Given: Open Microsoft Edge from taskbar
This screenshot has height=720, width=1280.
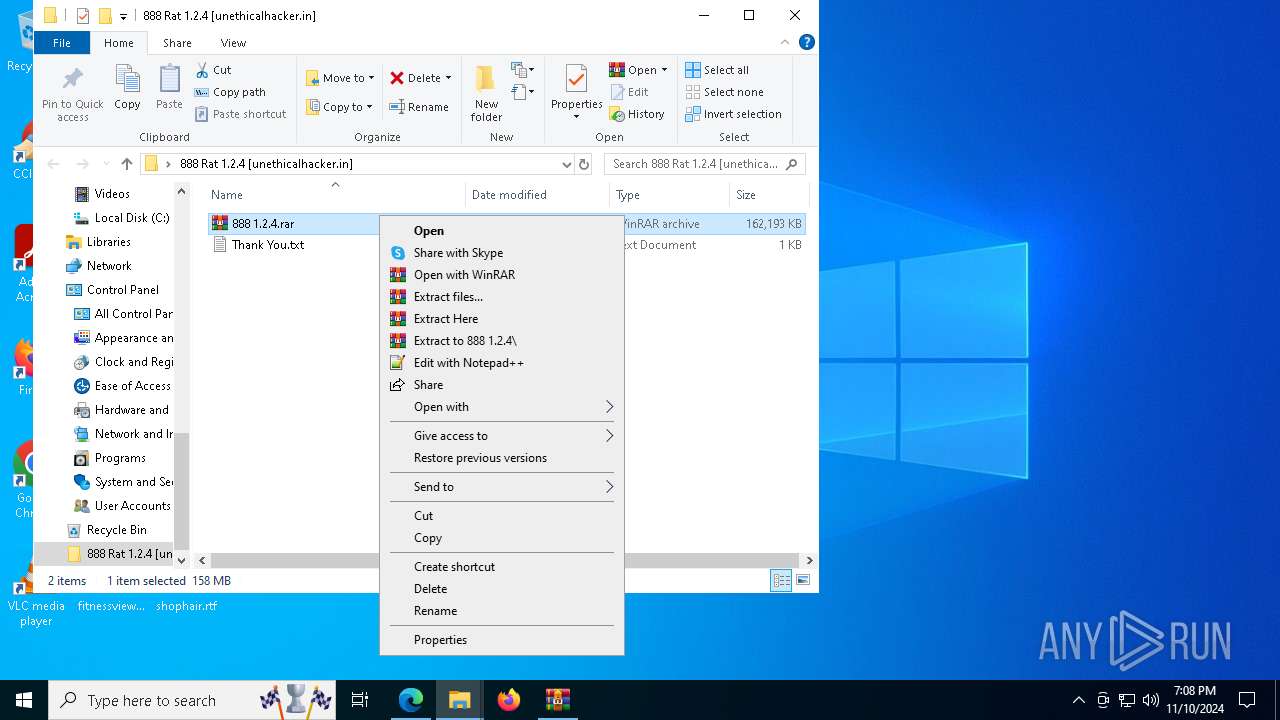Looking at the screenshot, I should [411, 700].
